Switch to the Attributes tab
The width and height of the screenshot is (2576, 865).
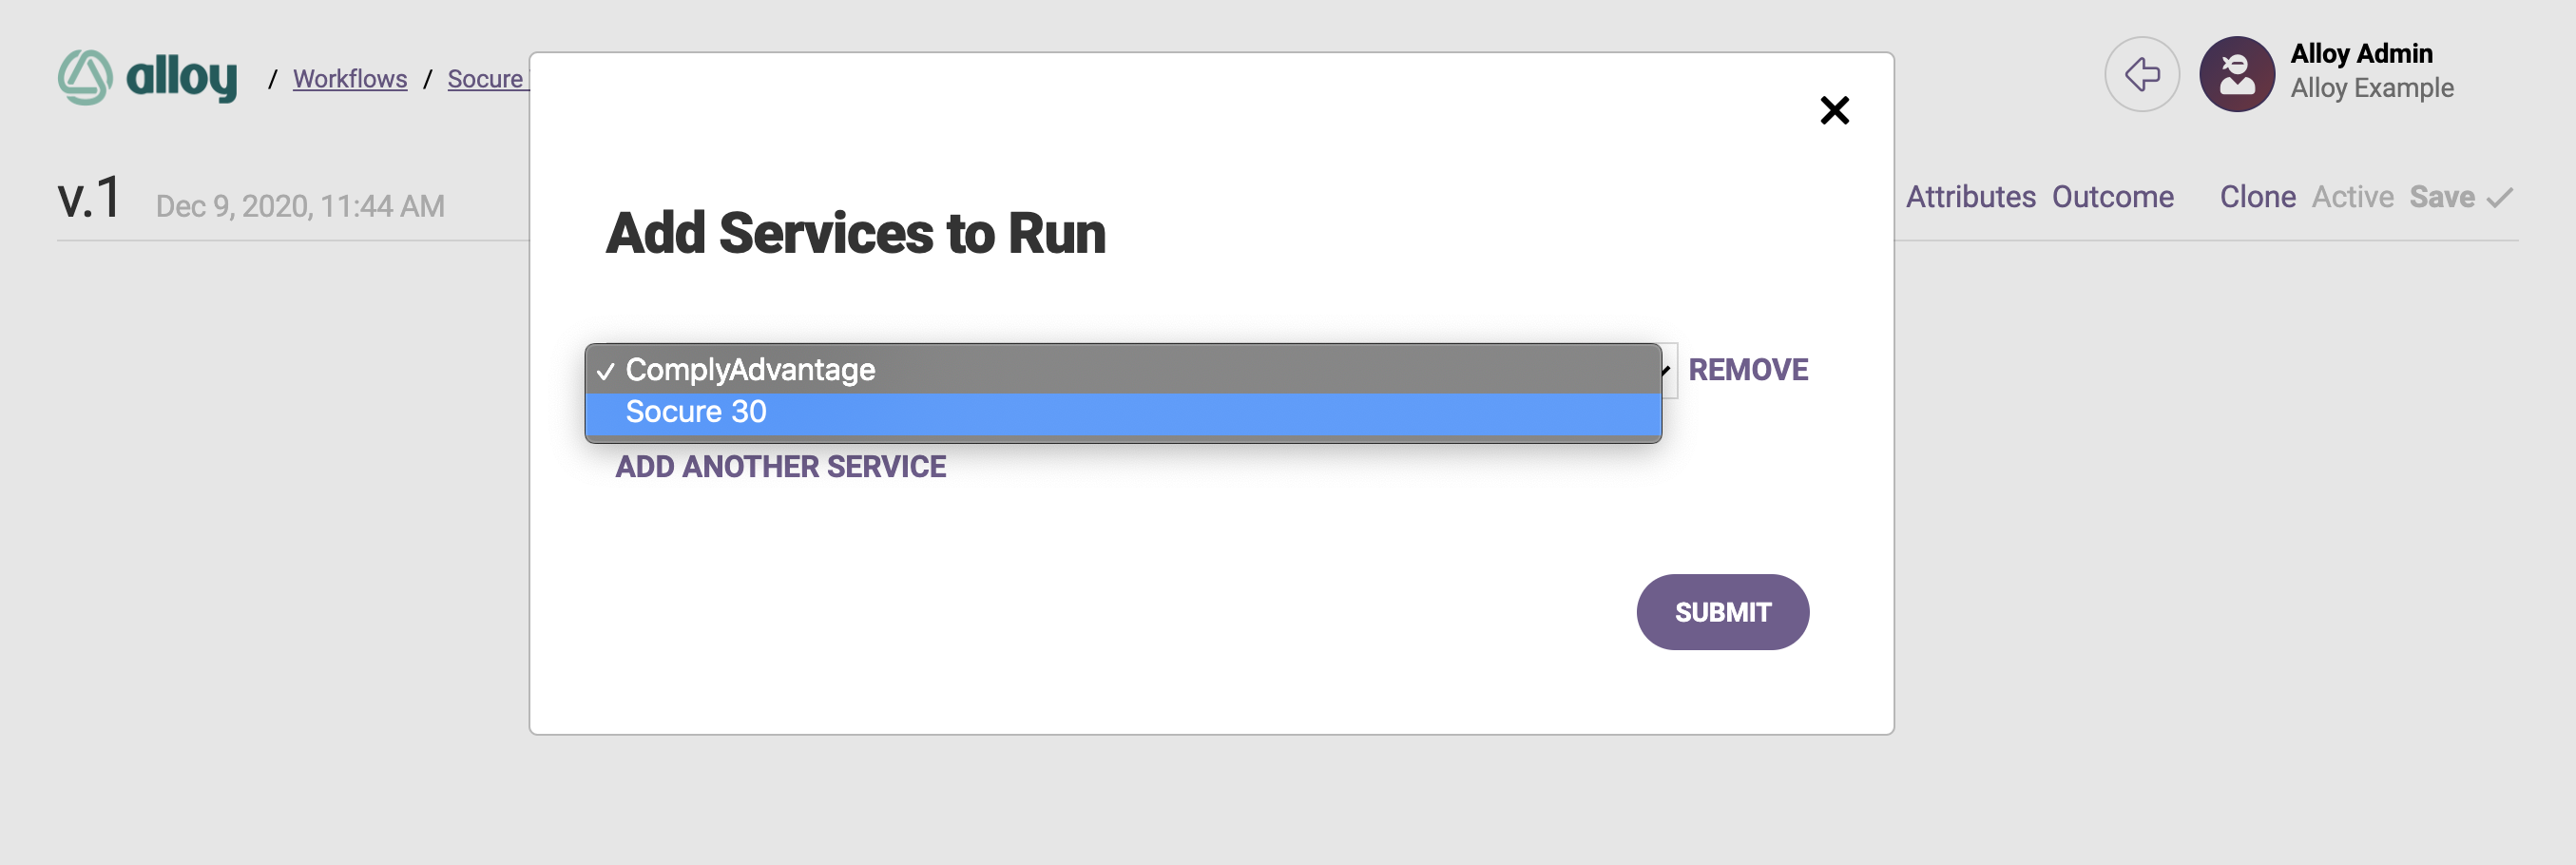1970,197
